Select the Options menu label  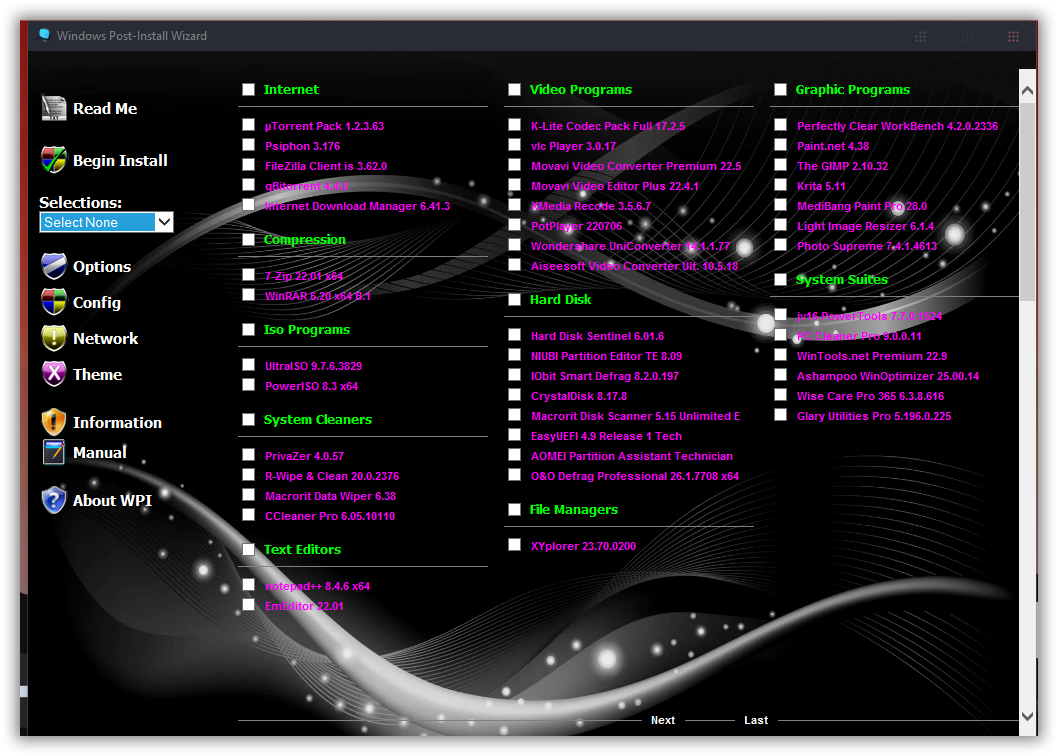click(102, 267)
